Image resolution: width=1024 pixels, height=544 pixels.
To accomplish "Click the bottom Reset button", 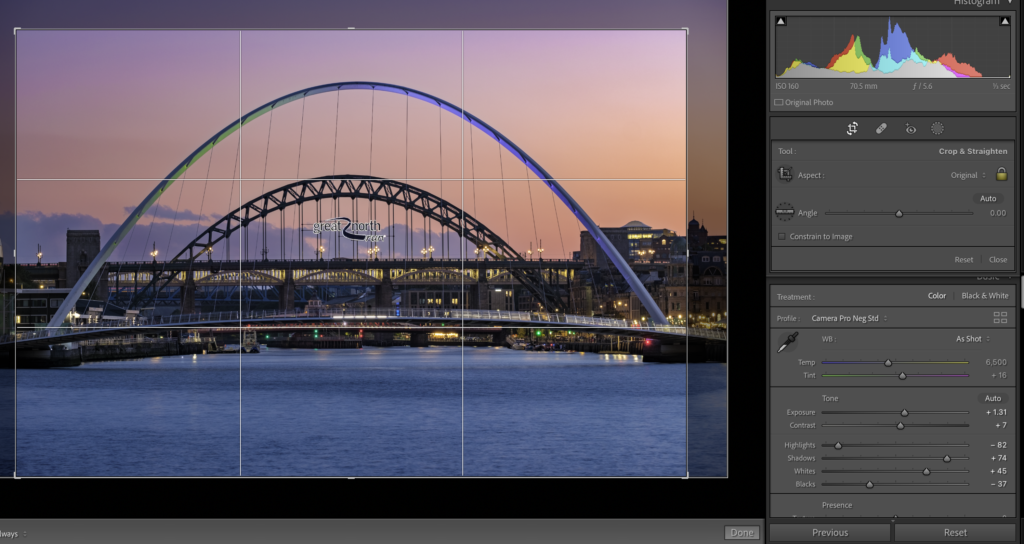I will point(955,532).
